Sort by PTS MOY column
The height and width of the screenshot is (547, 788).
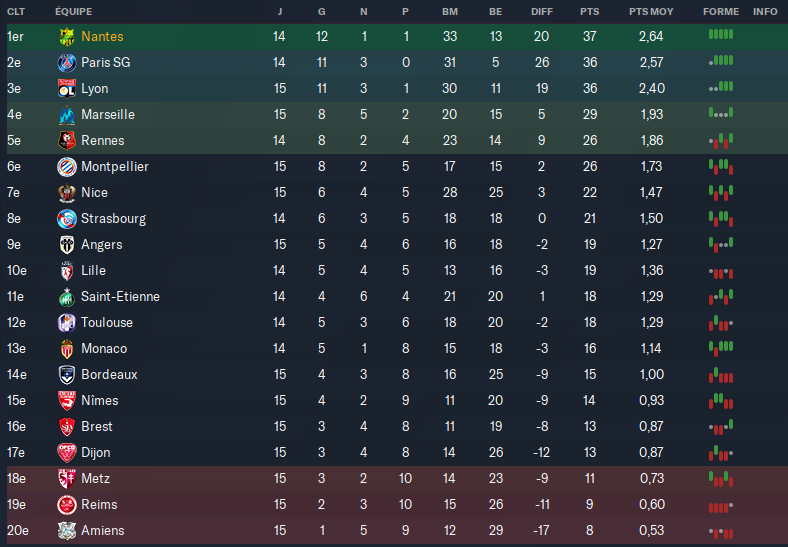(651, 12)
